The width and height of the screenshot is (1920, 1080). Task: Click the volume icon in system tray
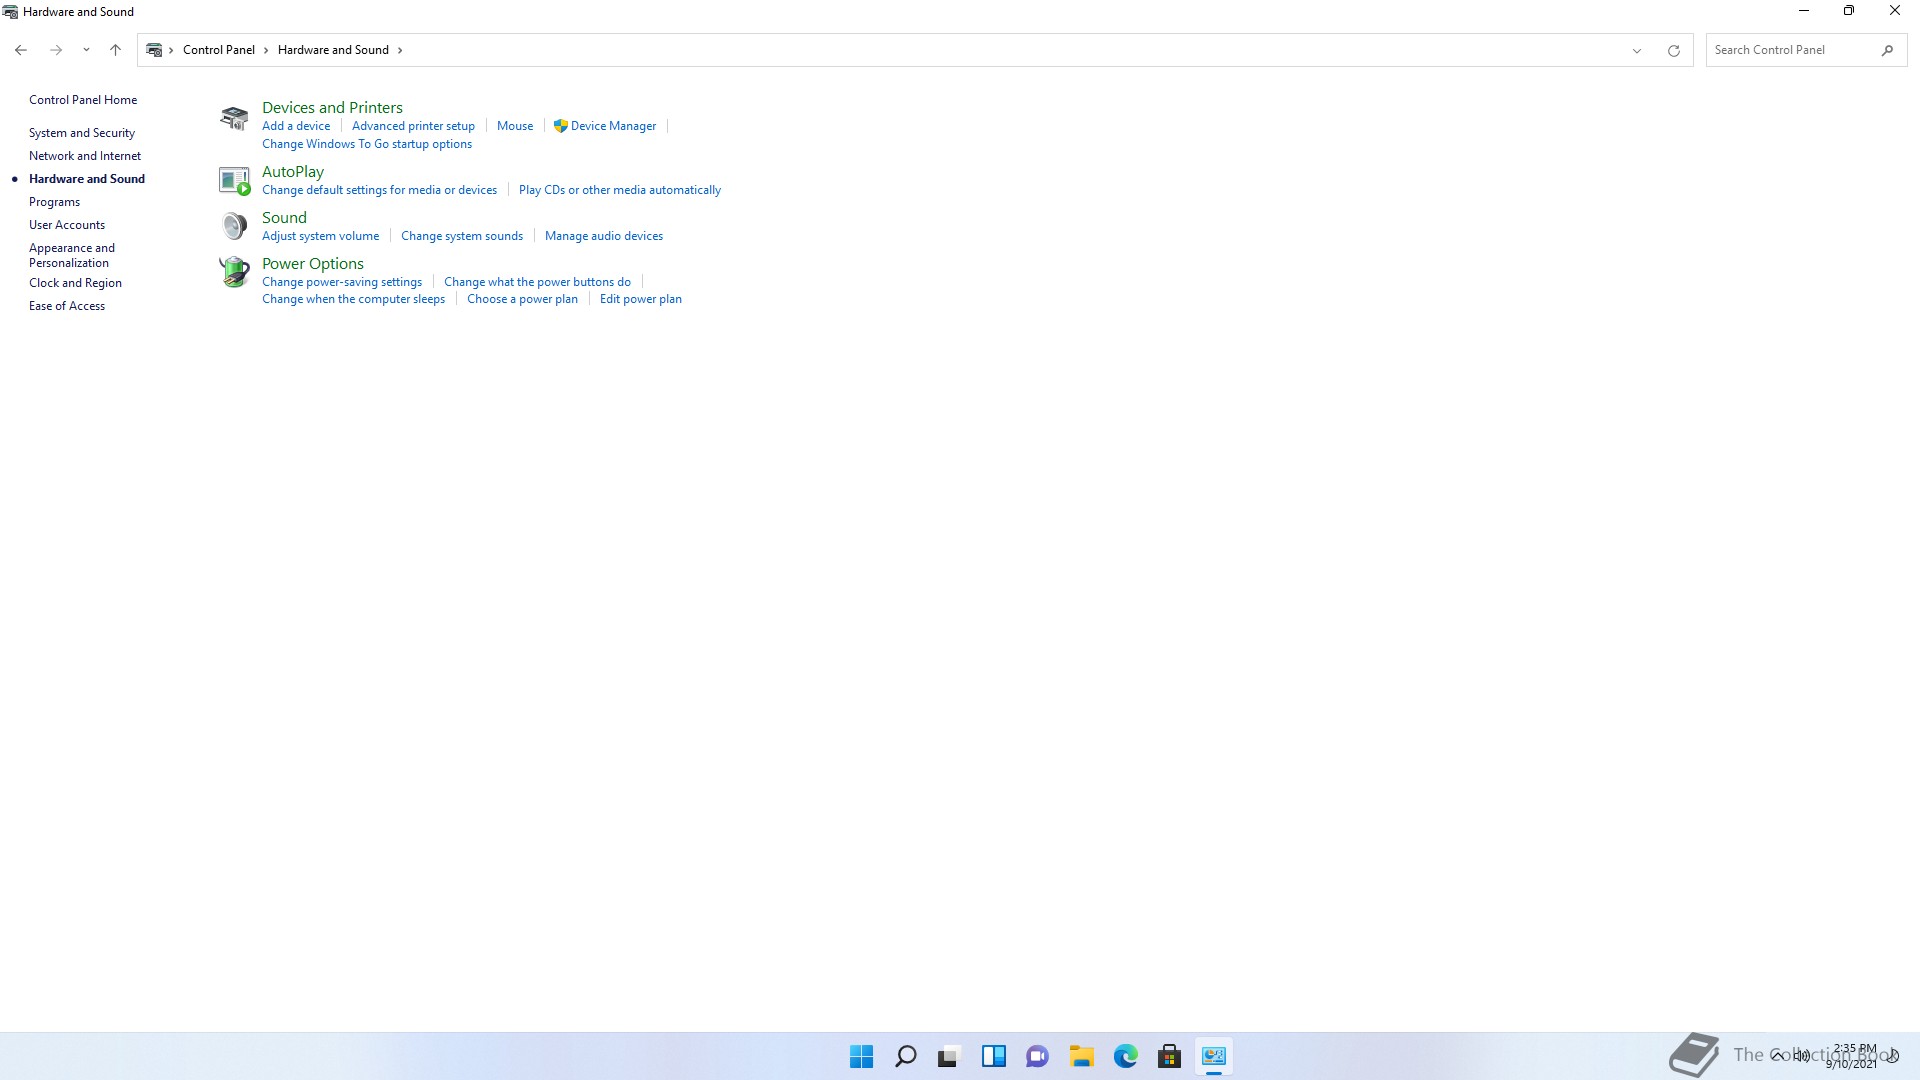pos(1801,1056)
